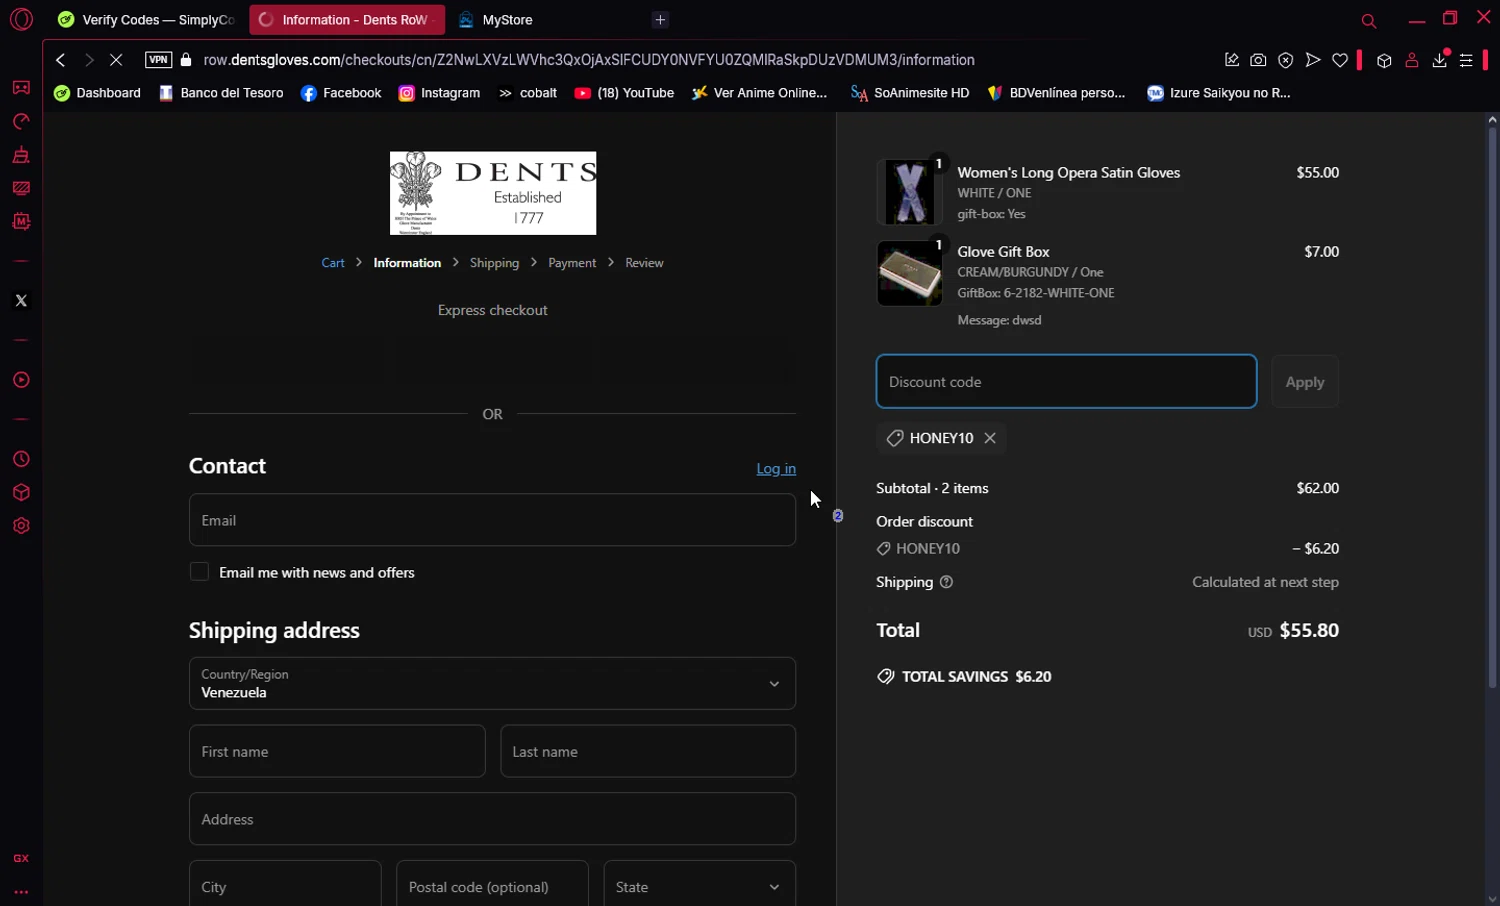Click the Log in link
The image size is (1500, 906).
click(776, 469)
